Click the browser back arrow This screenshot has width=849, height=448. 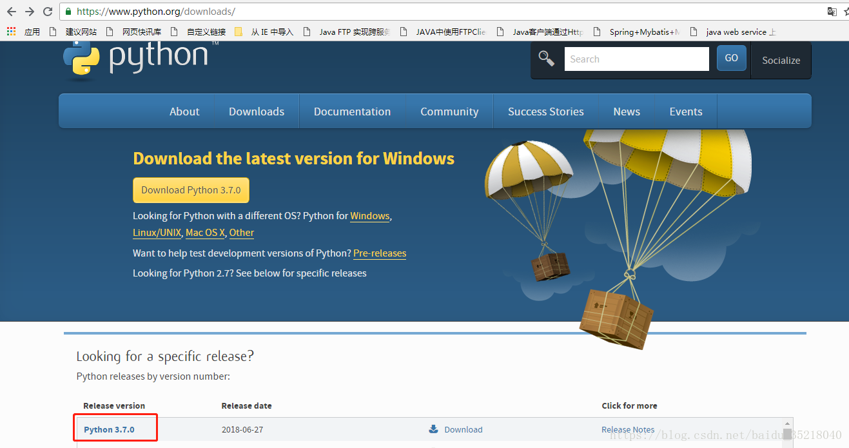tap(11, 11)
